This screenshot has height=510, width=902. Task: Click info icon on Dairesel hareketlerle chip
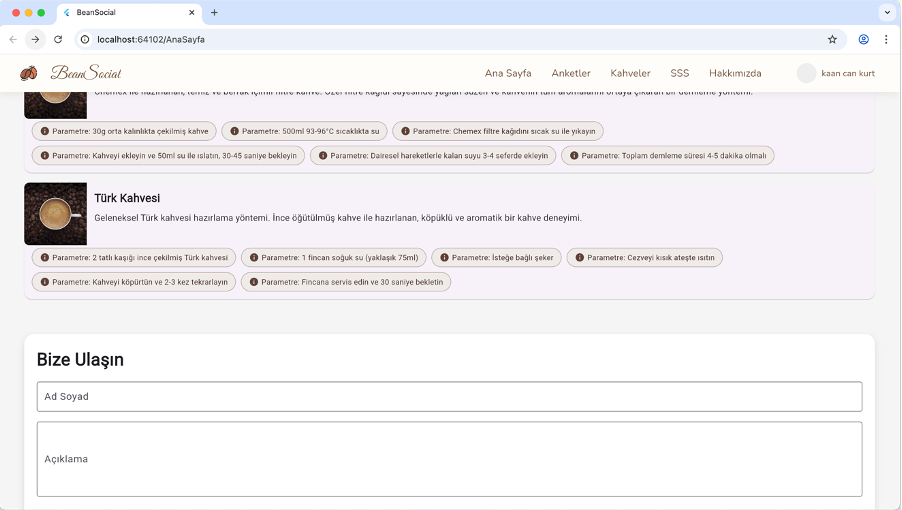[x=323, y=155]
